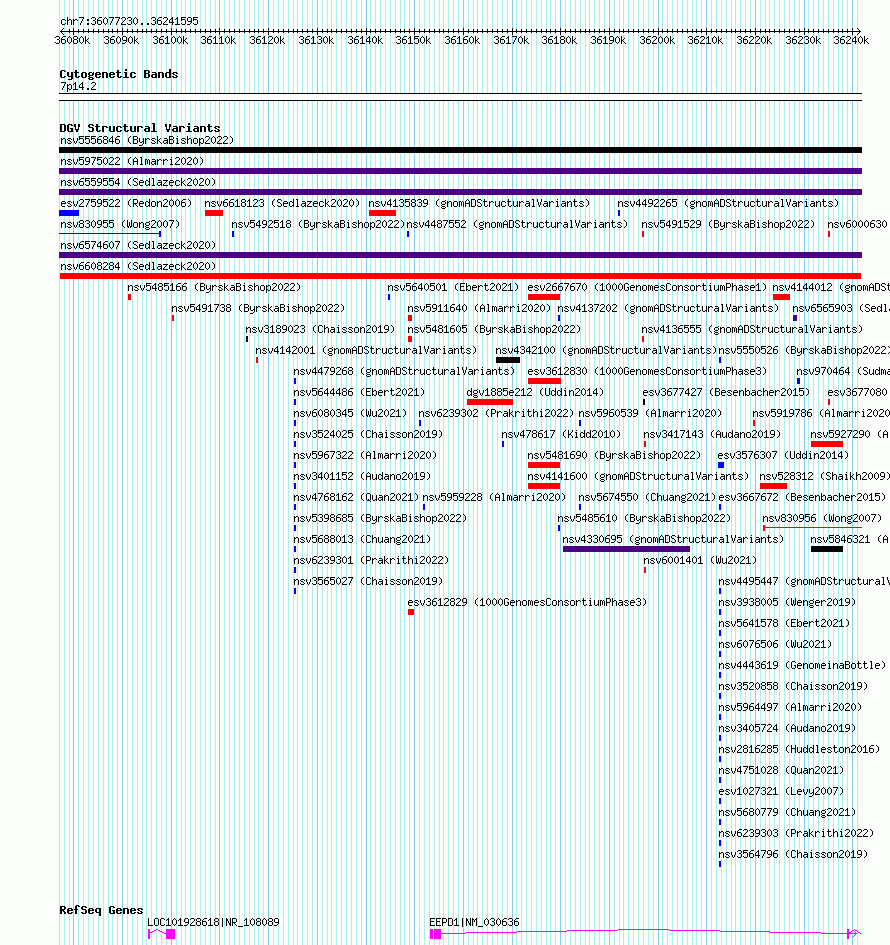This screenshot has height=945, width=890.
Task: Open nsv6080345 (Wu2021) variant
Action: [350, 414]
